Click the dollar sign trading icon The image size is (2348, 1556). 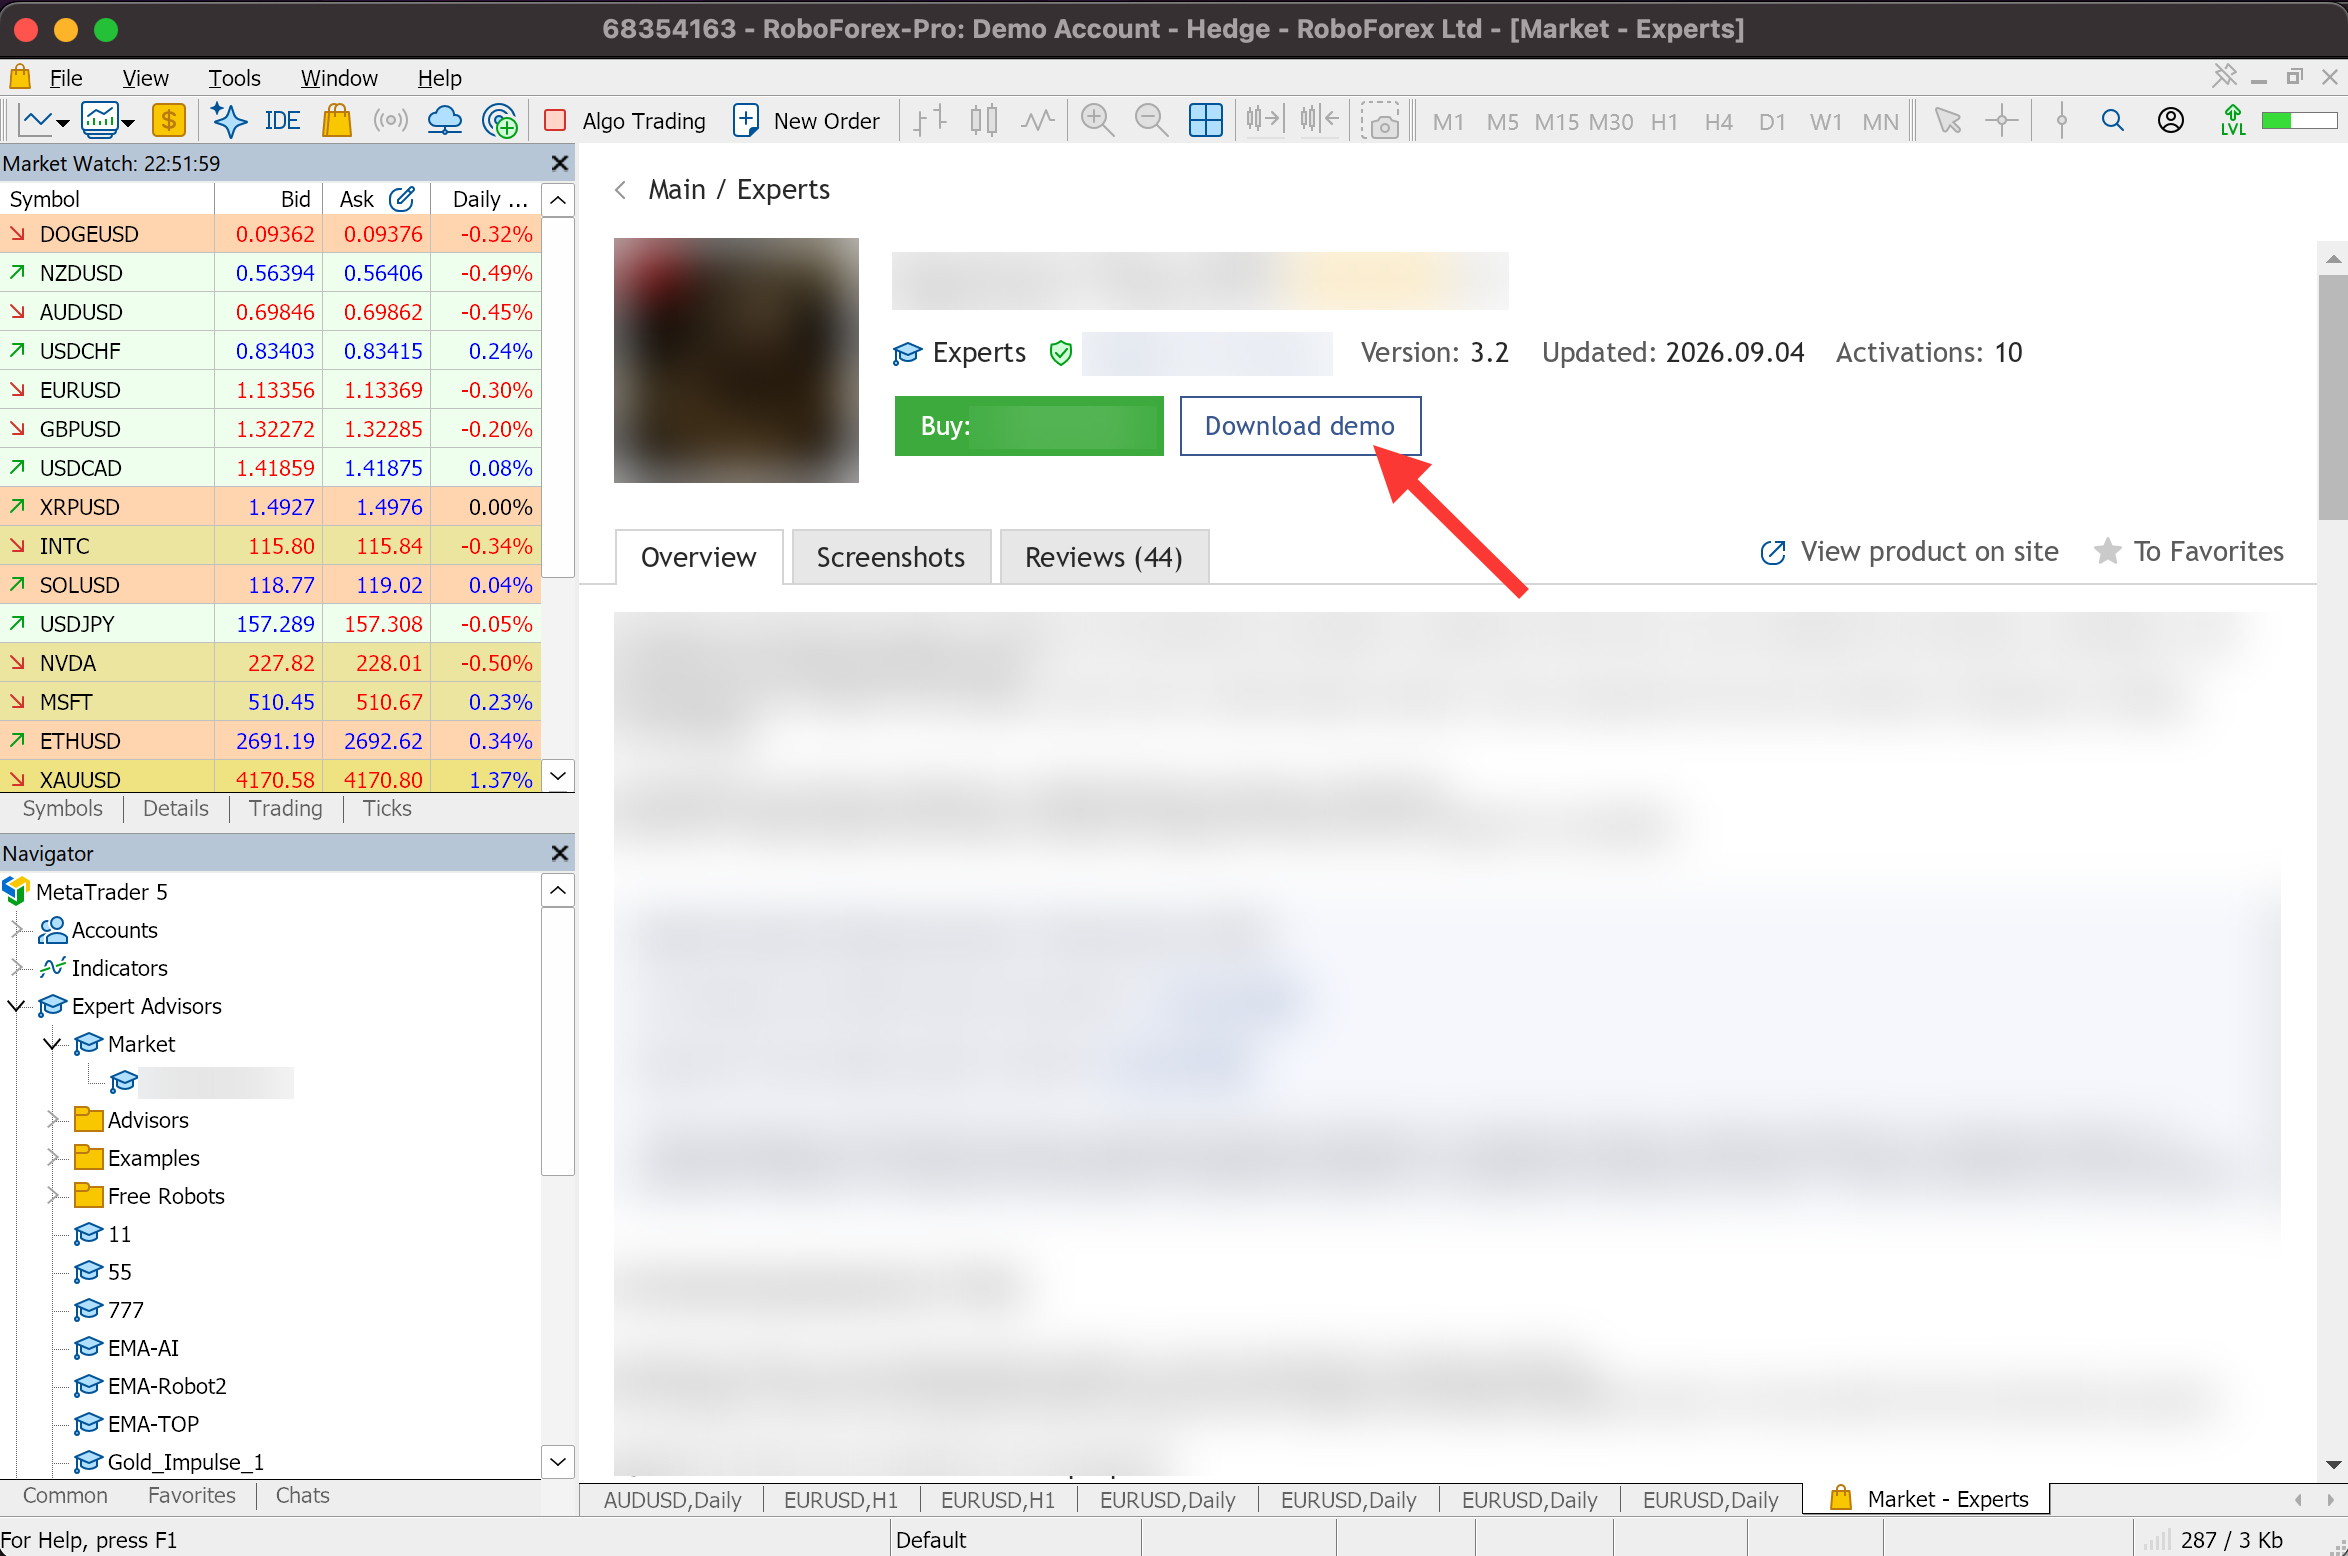(x=169, y=121)
